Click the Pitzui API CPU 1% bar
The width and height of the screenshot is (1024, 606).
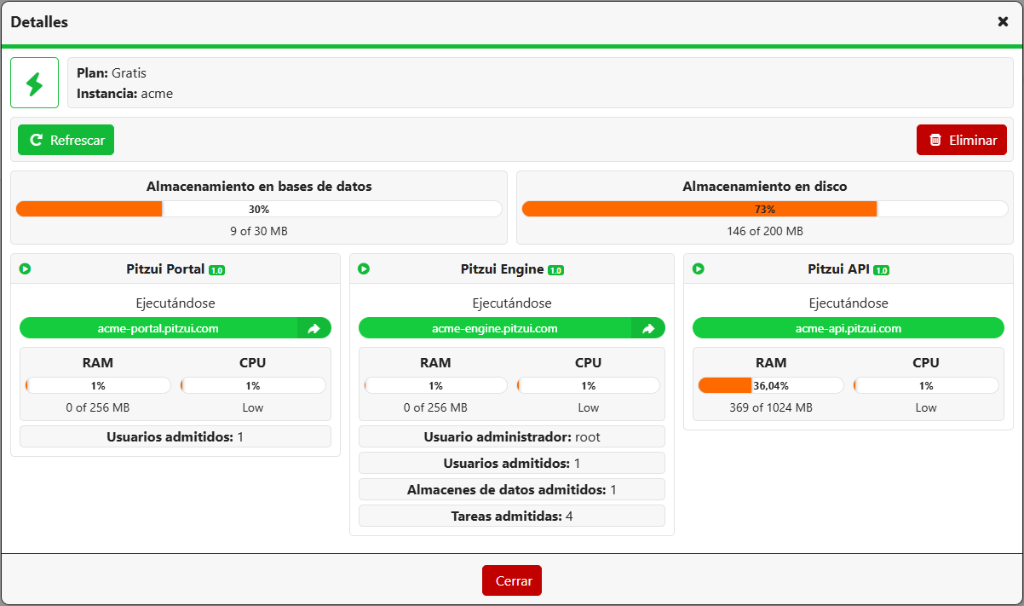[926, 386]
